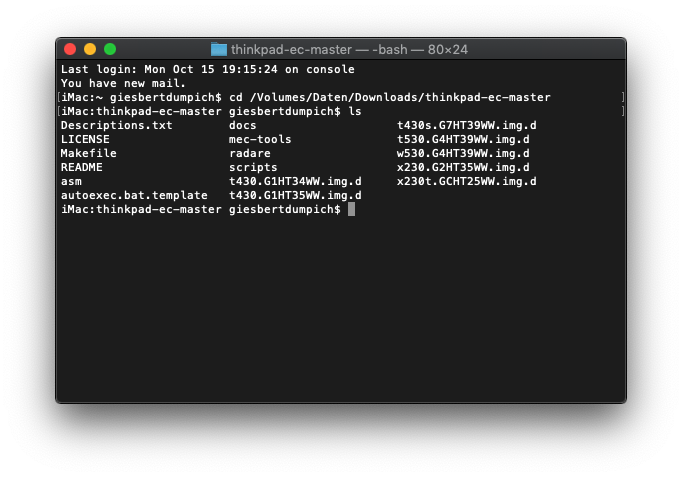
Task: Click the scripts directory name
Action: click(253, 167)
